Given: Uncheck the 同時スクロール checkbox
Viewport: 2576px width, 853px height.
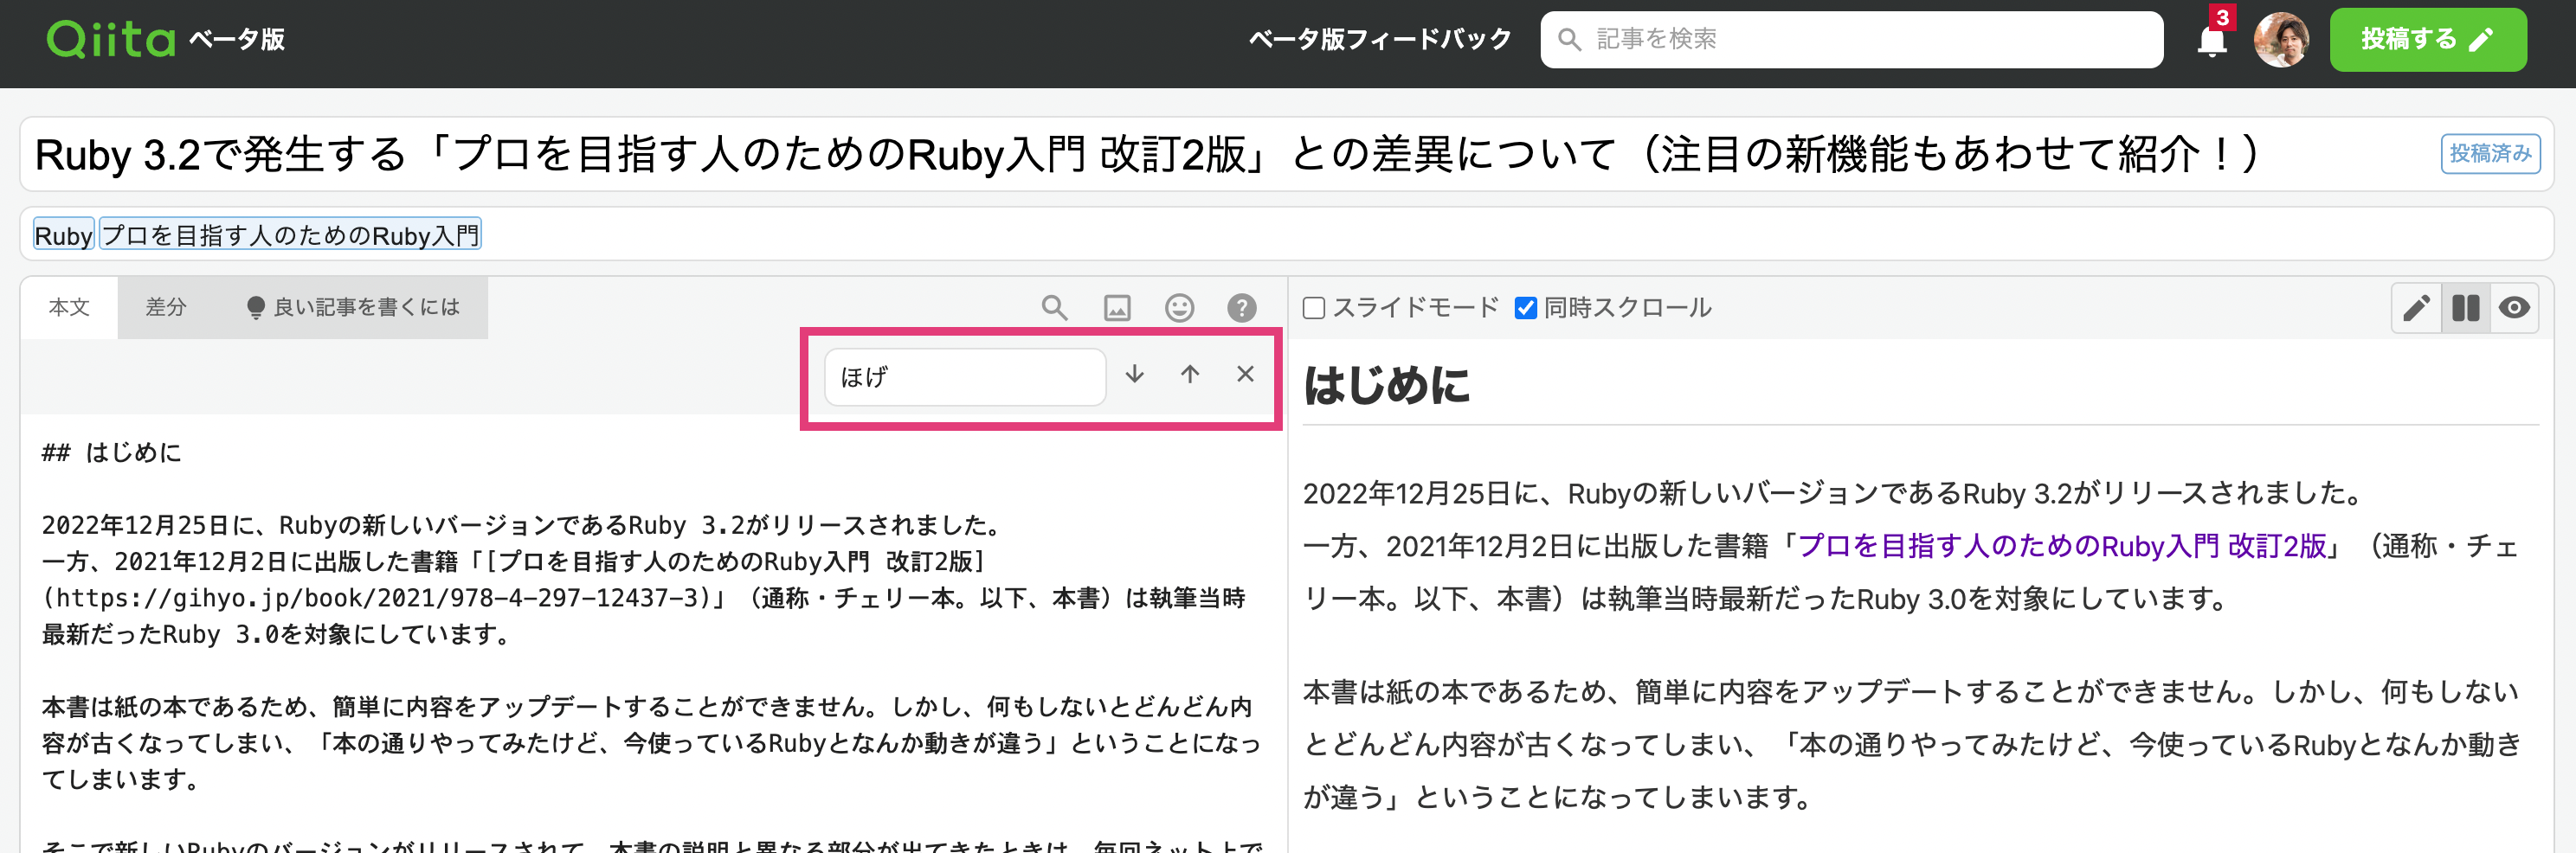Looking at the screenshot, I should (x=1525, y=308).
